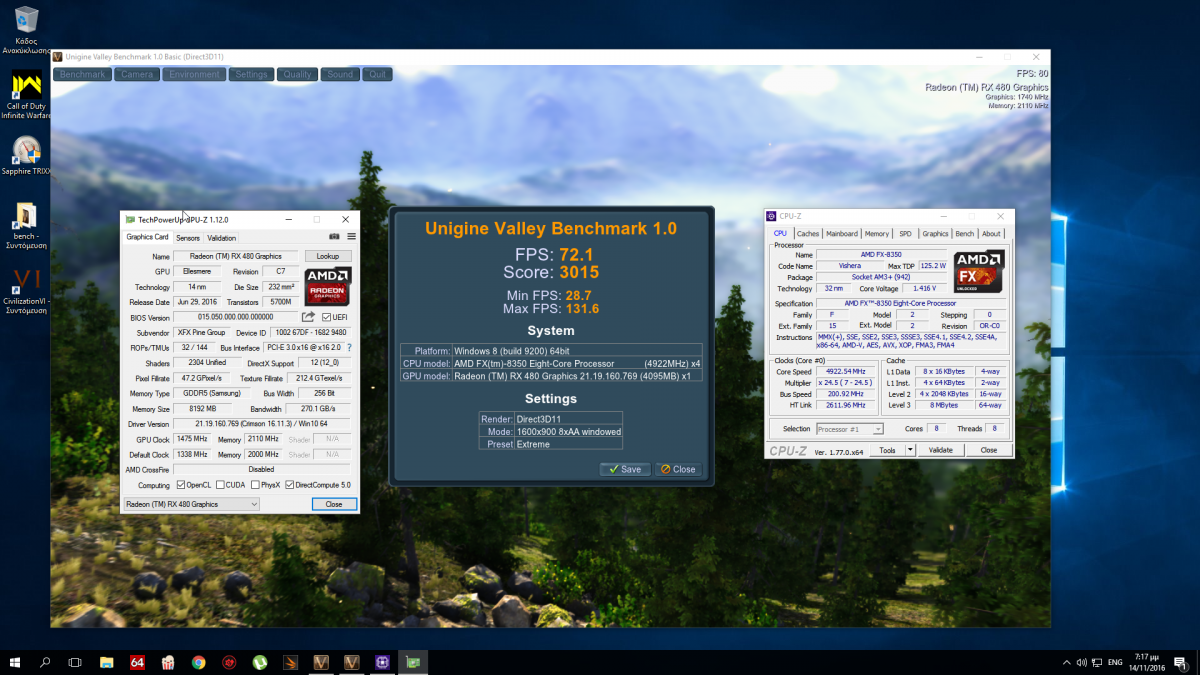Image resolution: width=1200 pixels, height=675 pixels.
Task: Open the Settings menu in Valley
Action: coord(251,74)
